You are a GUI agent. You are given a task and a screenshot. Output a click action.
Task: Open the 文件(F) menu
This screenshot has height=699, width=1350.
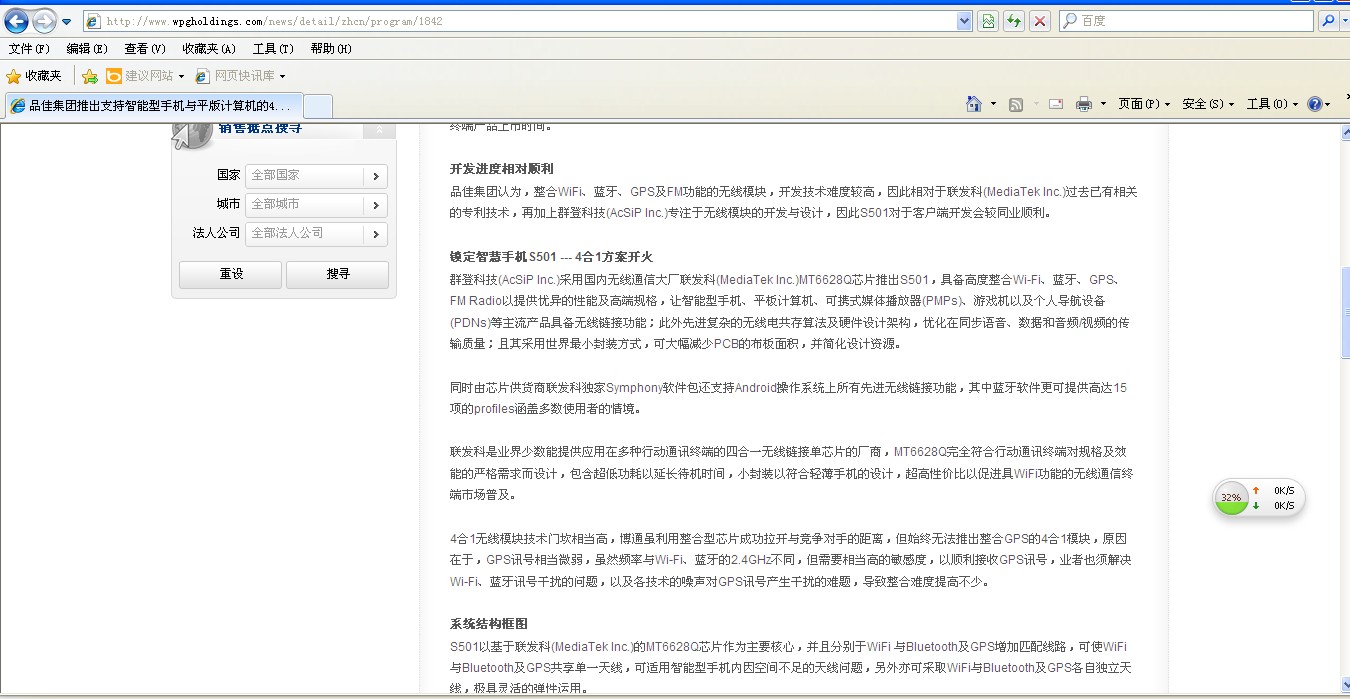click(x=29, y=49)
